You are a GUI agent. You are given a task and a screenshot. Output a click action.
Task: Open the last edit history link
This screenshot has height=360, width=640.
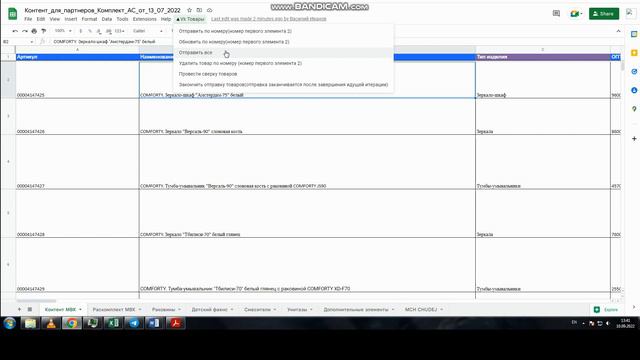click(269, 19)
